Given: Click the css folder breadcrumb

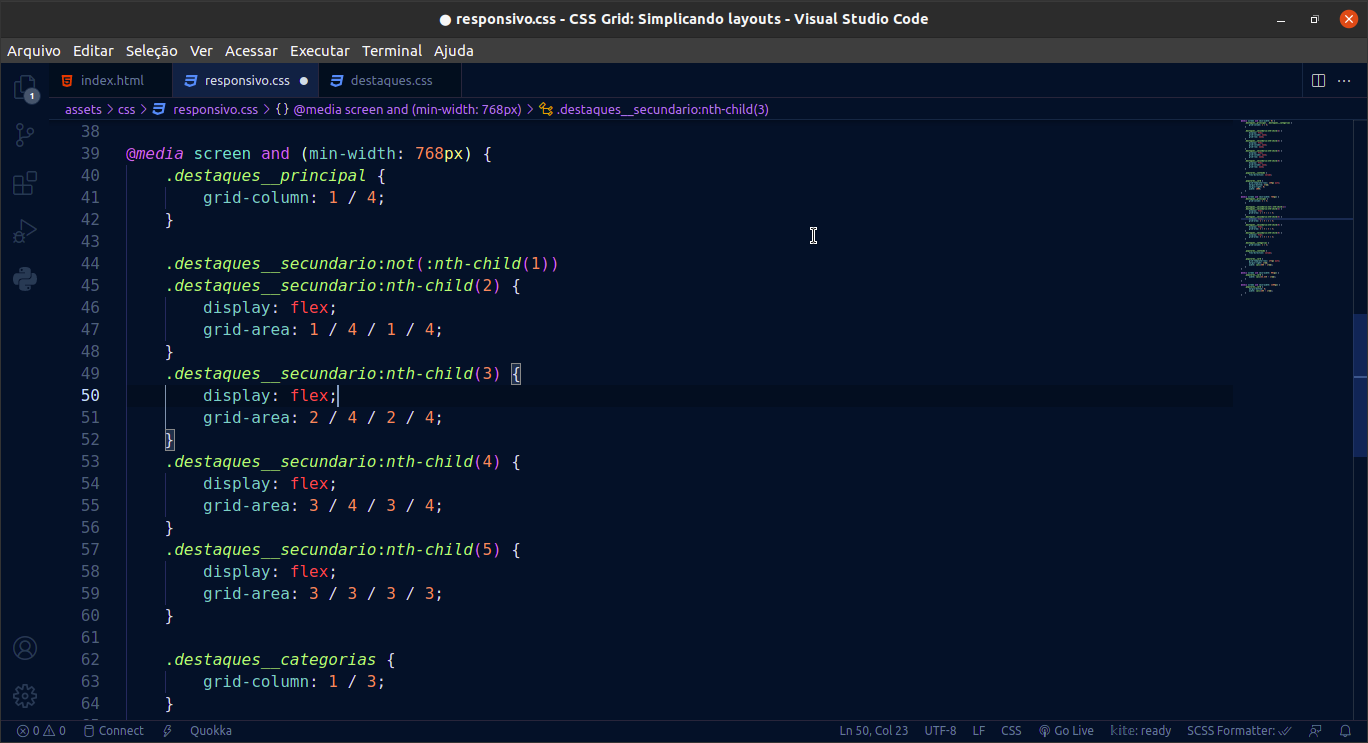Looking at the screenshot, I should click(126, 109).
